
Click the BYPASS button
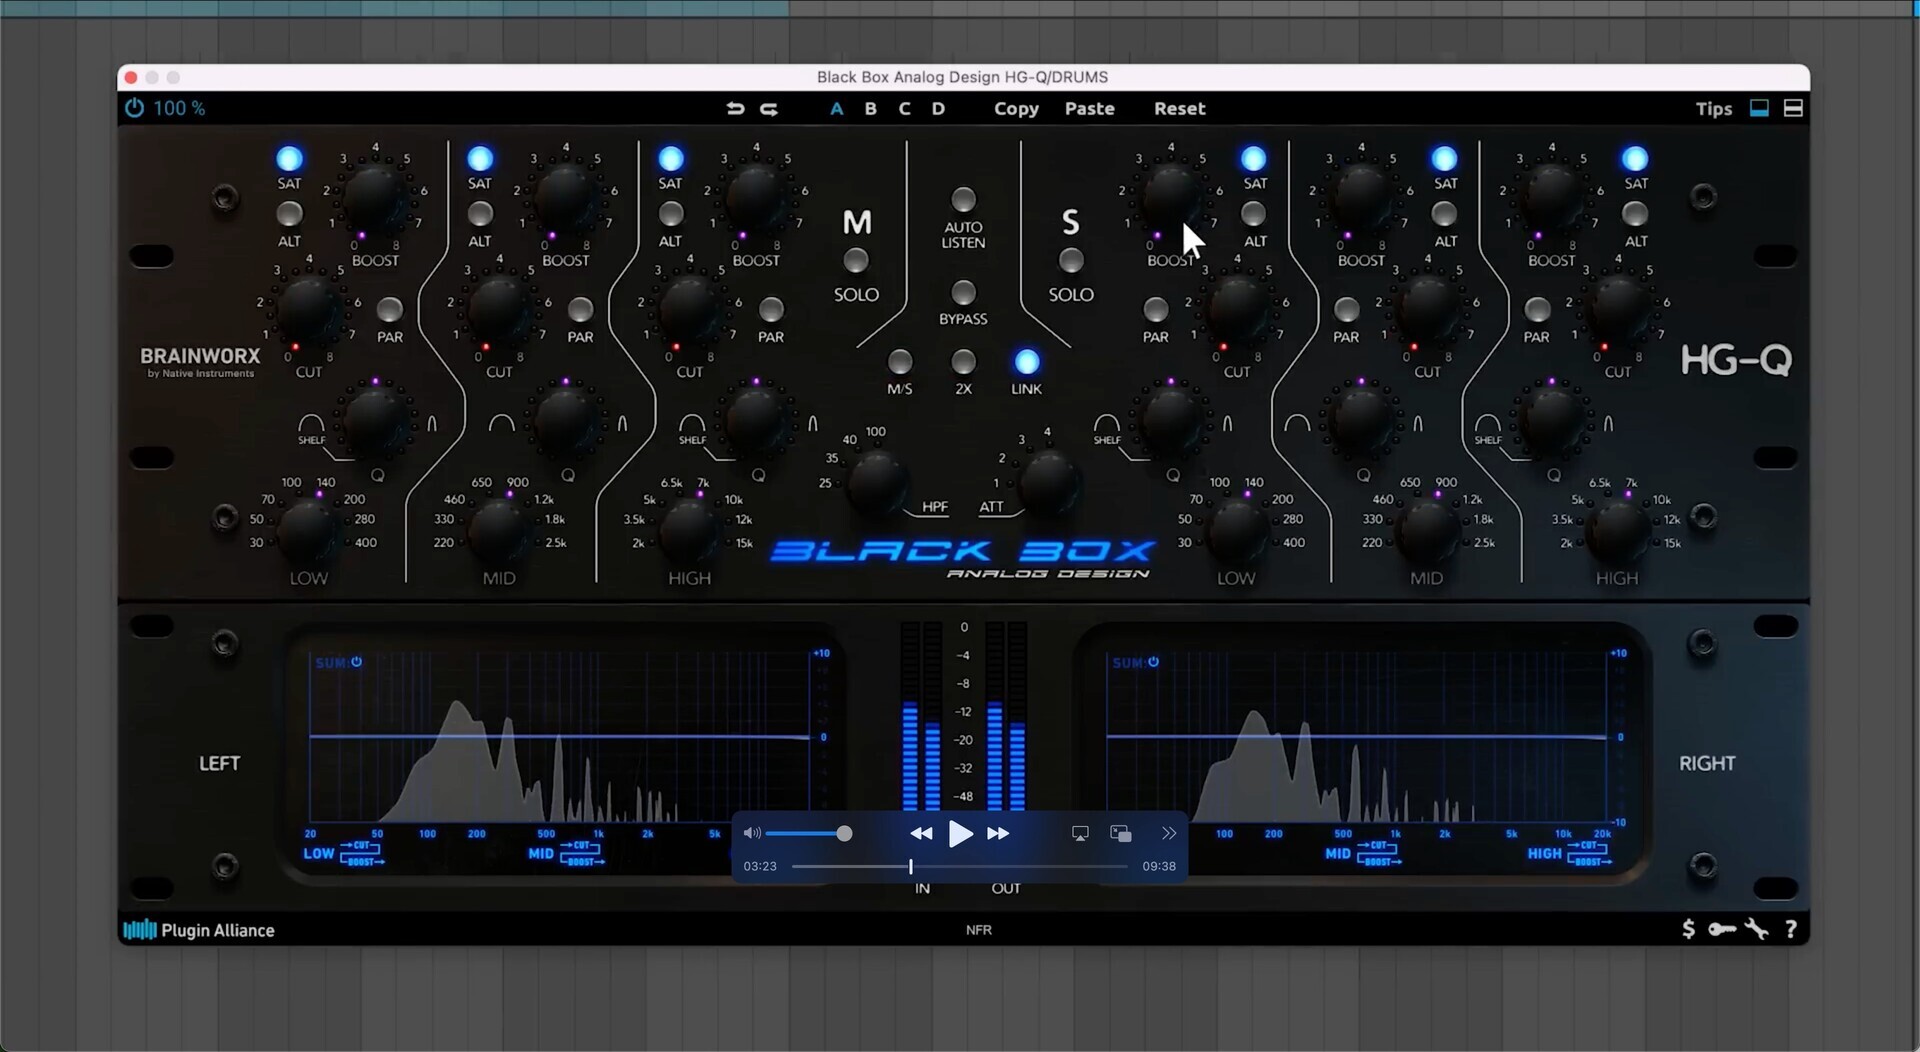(963, 292)
